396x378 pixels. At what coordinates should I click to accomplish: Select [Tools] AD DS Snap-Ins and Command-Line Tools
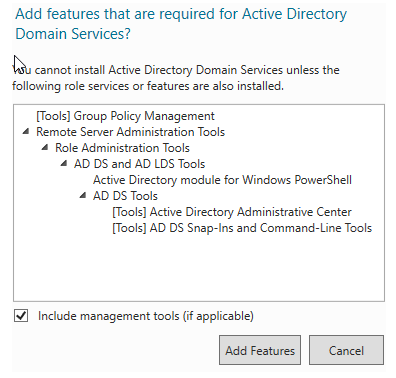click(242, 228)
